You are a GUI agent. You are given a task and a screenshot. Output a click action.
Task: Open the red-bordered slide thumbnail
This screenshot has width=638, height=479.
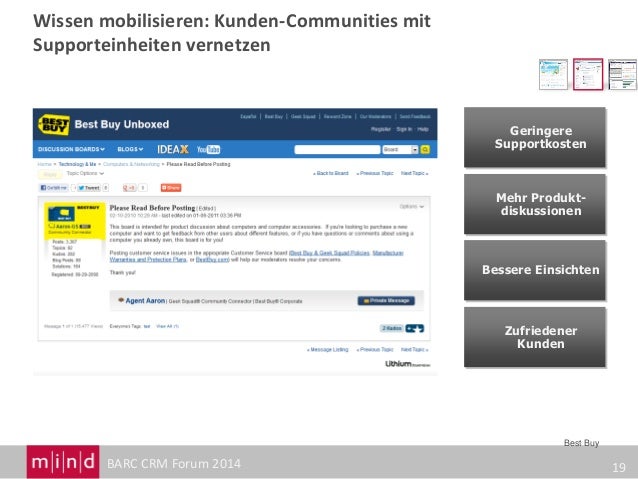(x=588, y=74)
